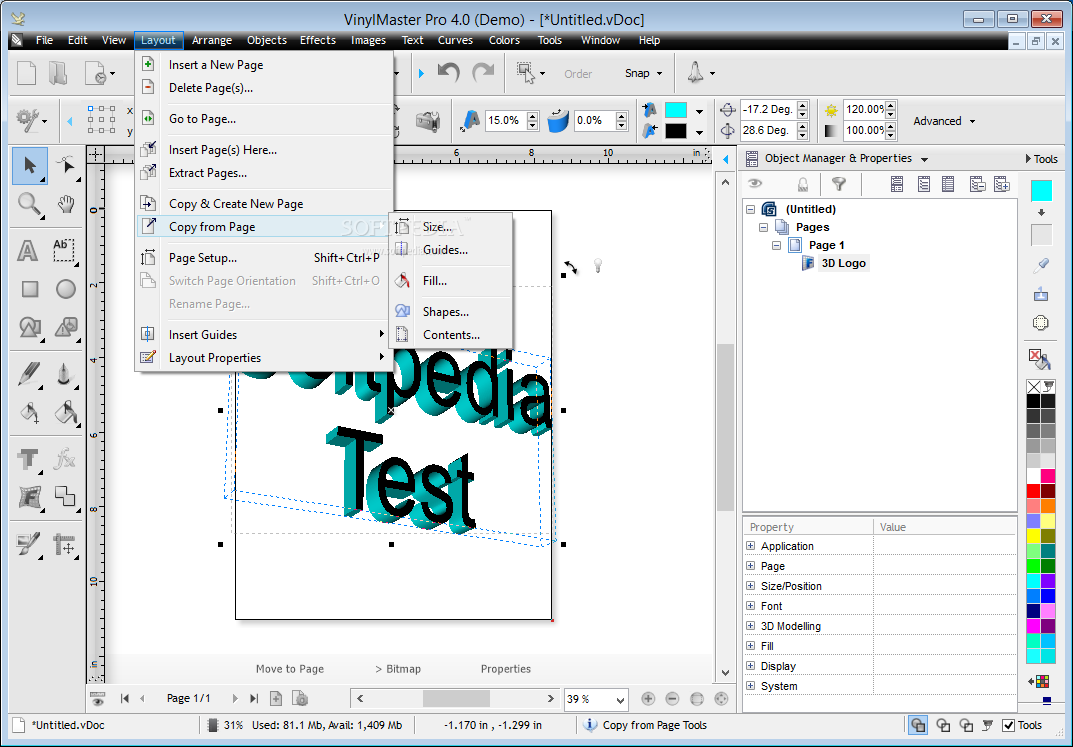Image resolution: width=1073 pixels, height=747 pixels.
Task: Click the black color swatch in toolbar
Action: tap(675, 131)
